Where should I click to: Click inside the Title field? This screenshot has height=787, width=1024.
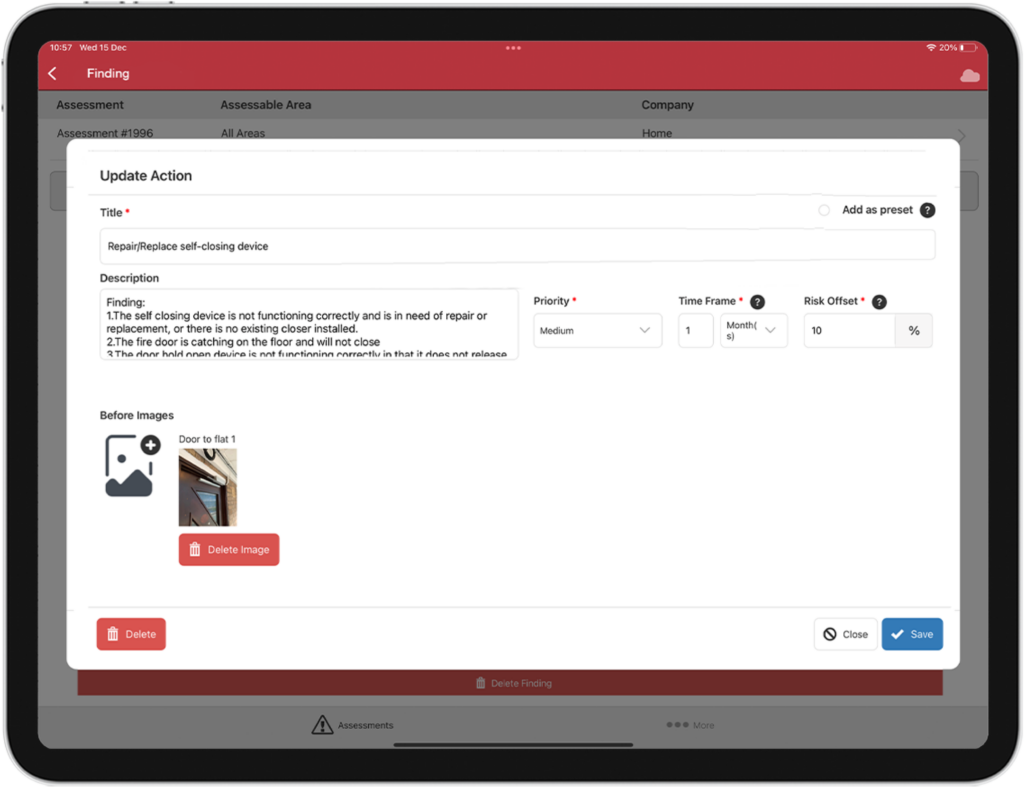(517, 245)
